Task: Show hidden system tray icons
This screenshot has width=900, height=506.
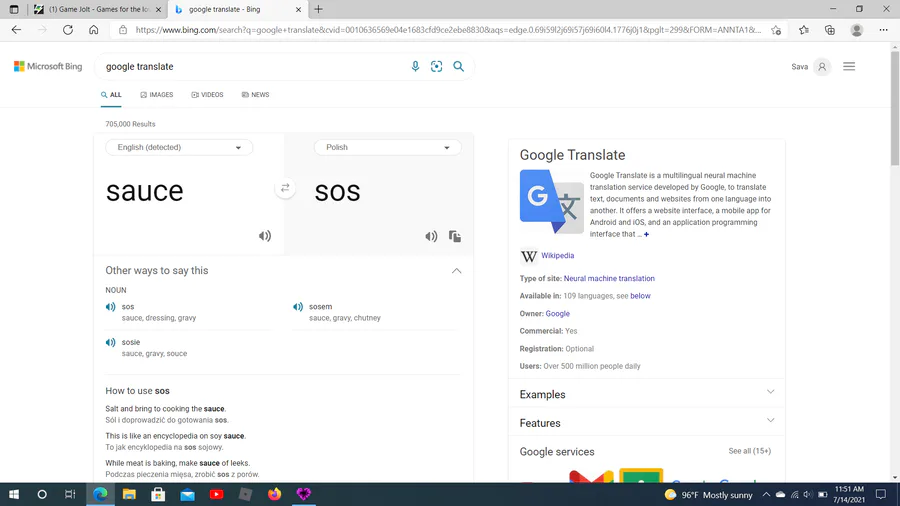Action: (766, 495)
